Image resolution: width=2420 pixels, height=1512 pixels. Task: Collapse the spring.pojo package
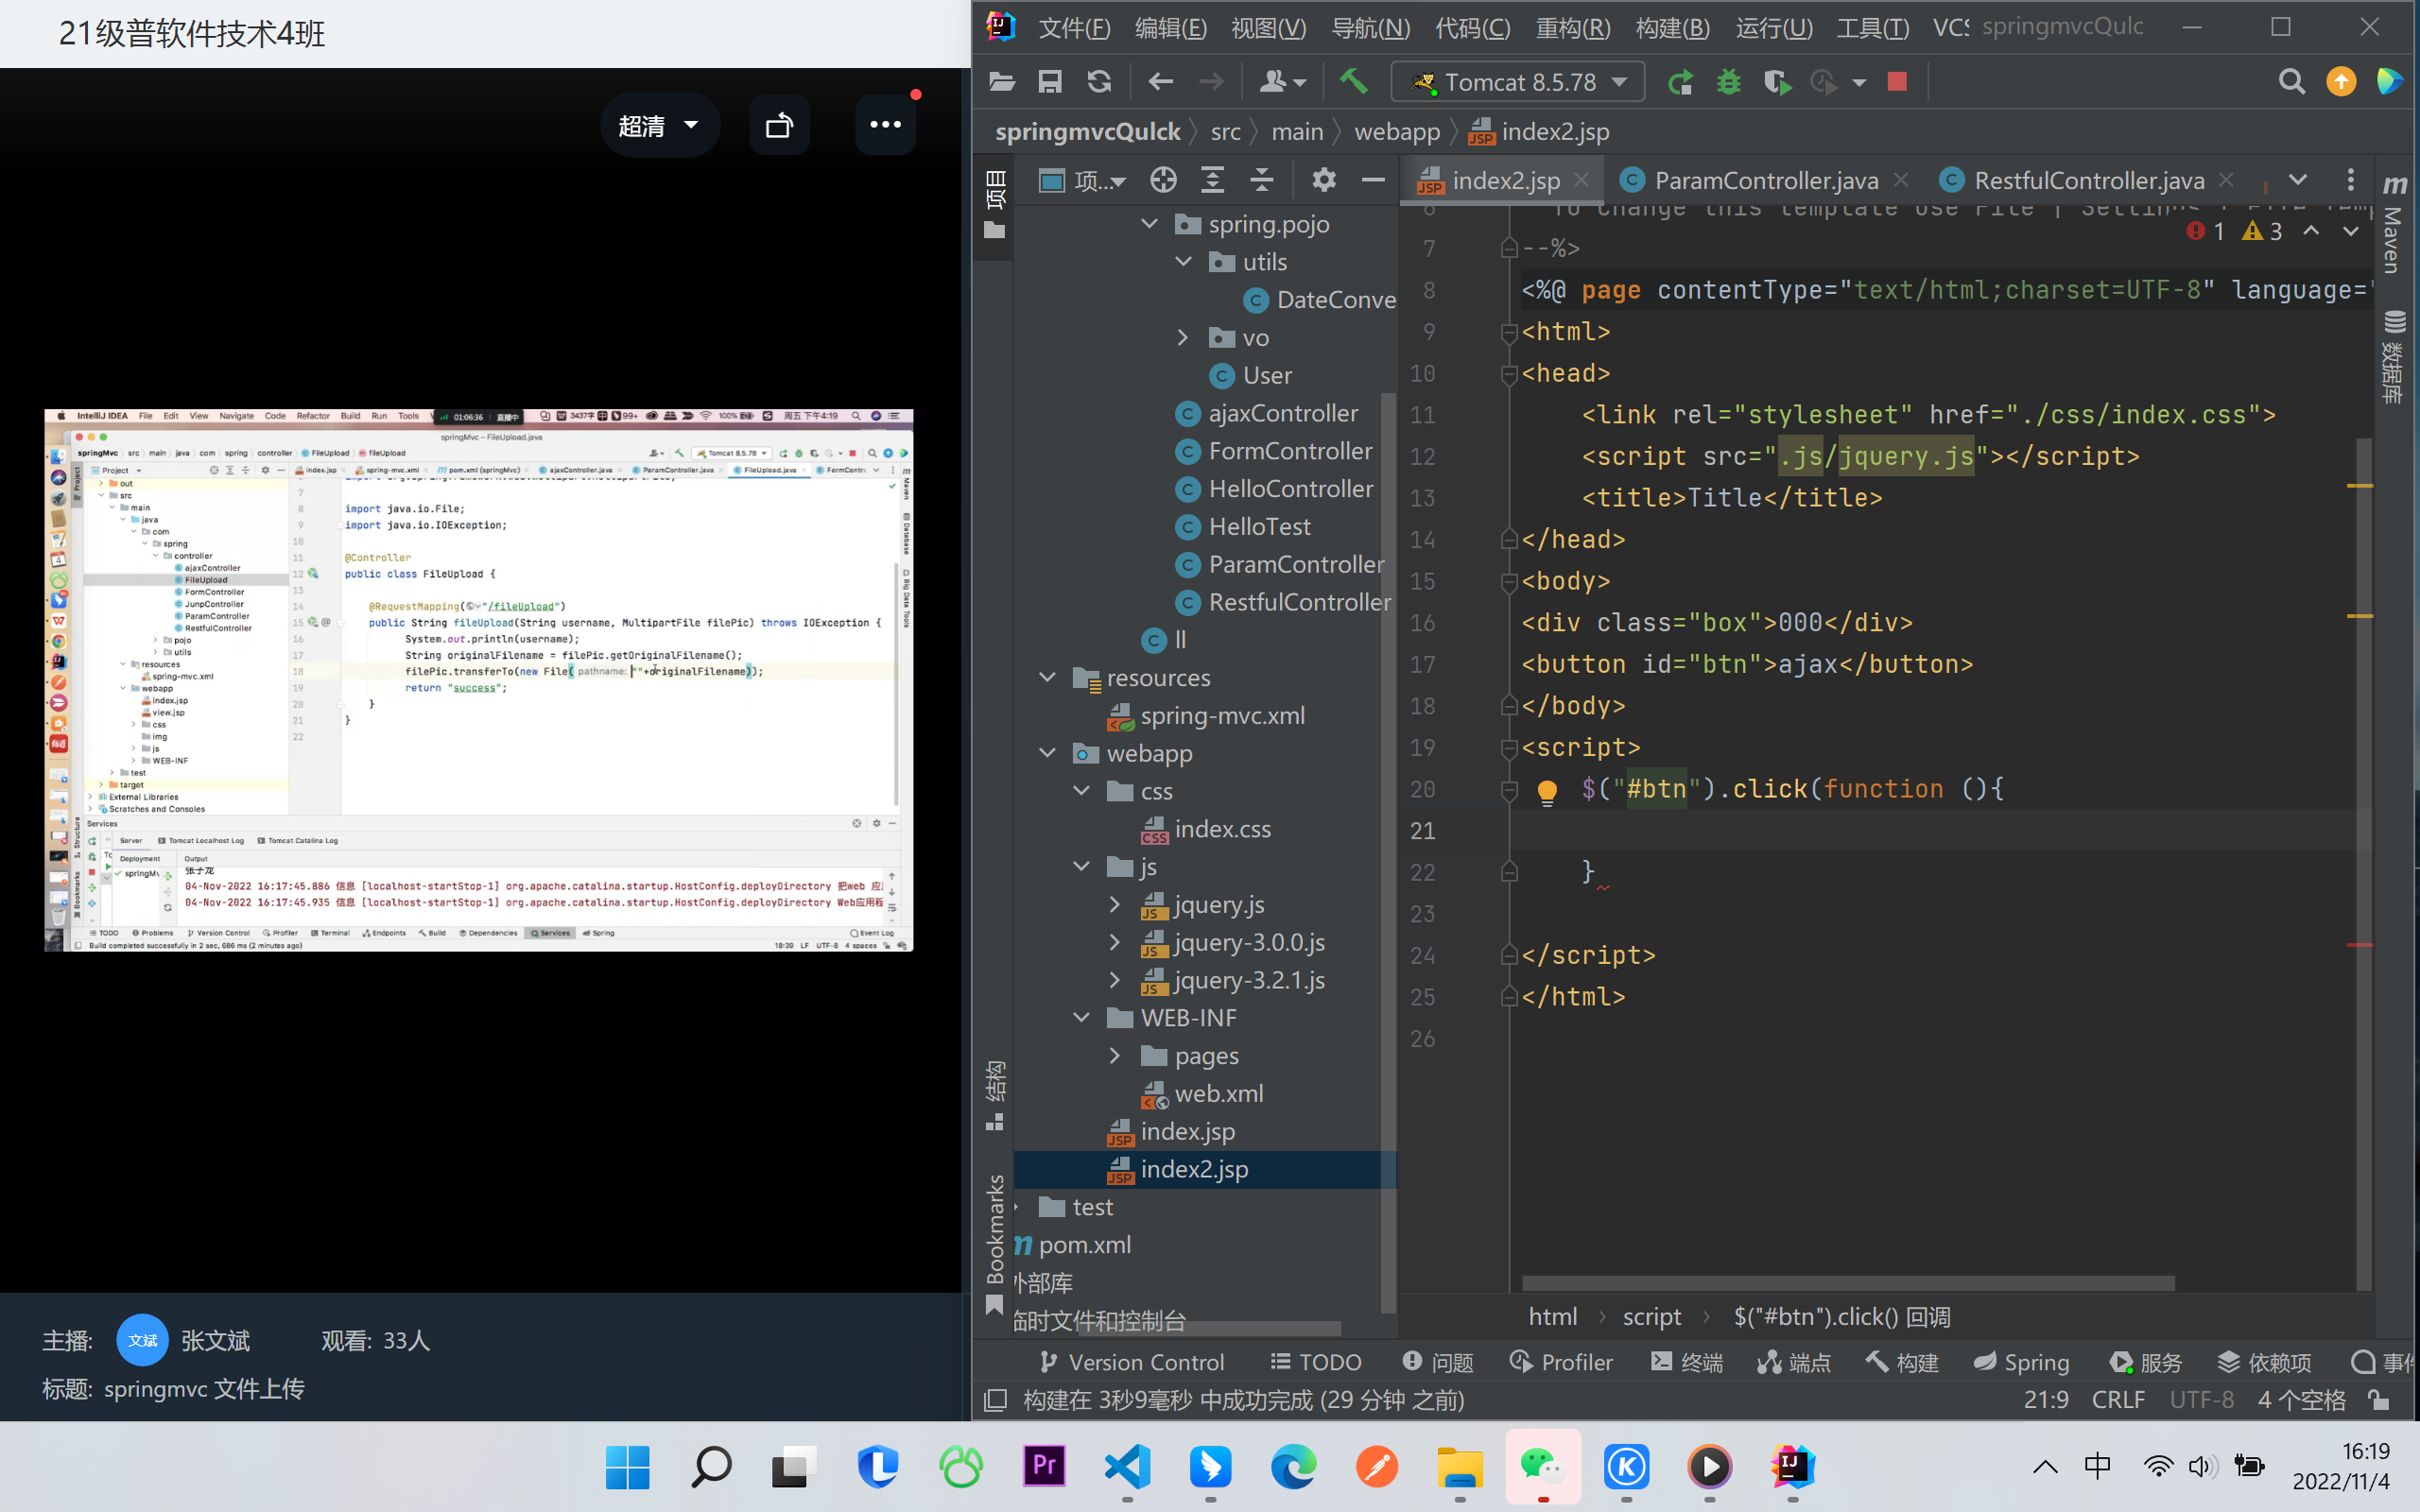(x=1150, y=224)
